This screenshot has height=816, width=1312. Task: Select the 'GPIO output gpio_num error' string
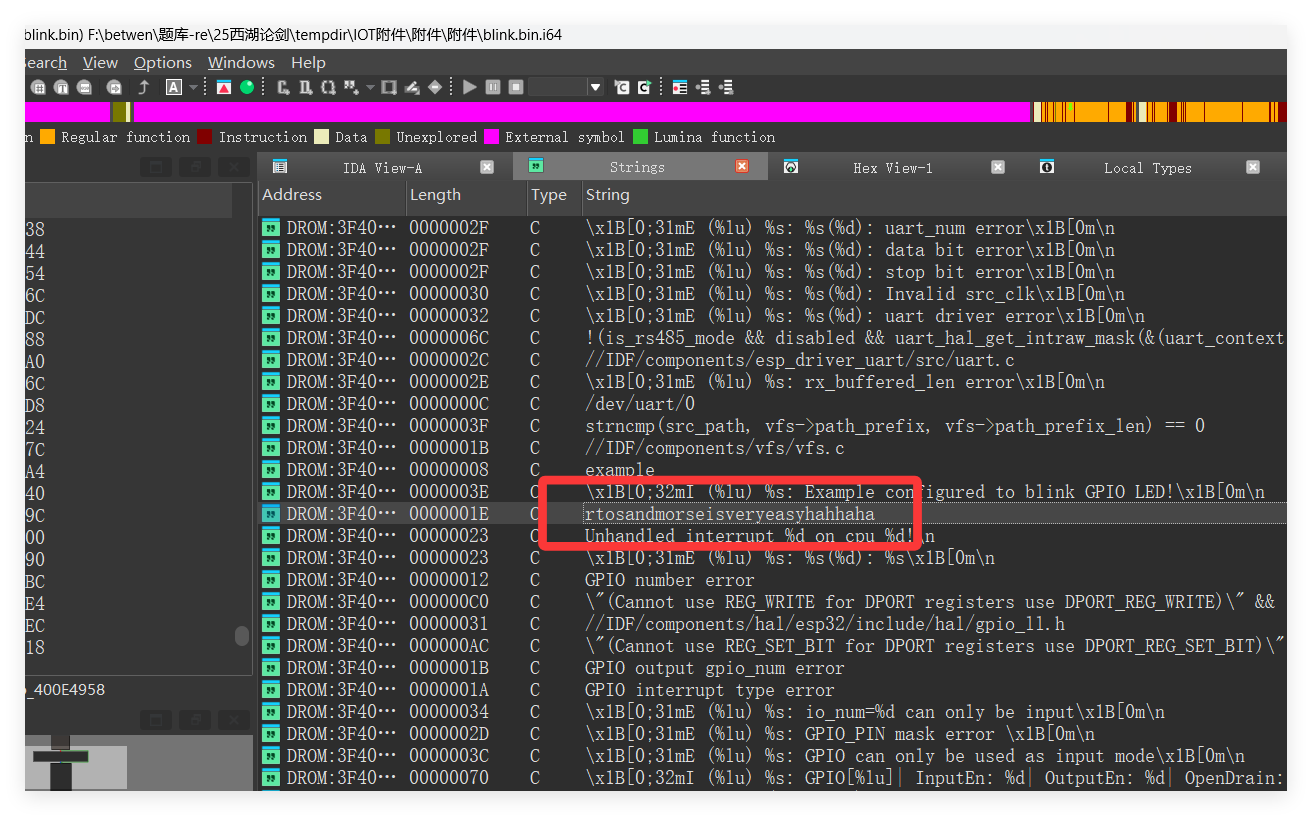pos(714,668)
